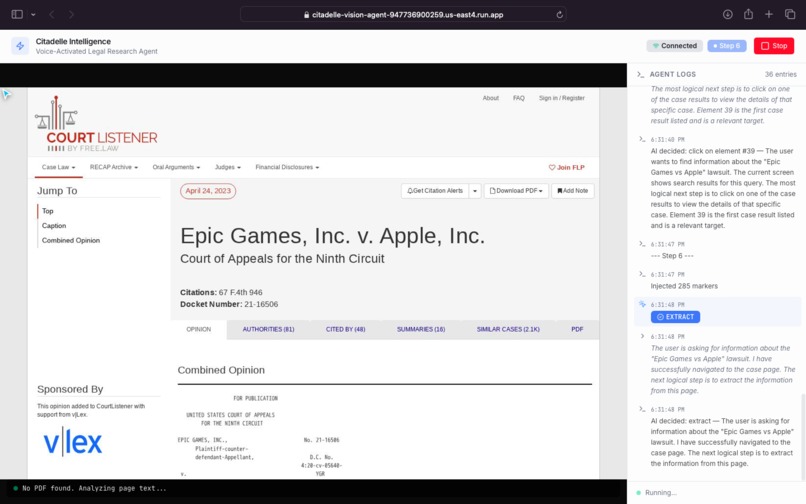The image size is (806, 504).
Task: Go back with browser back arrow
Action: [51, 14]
